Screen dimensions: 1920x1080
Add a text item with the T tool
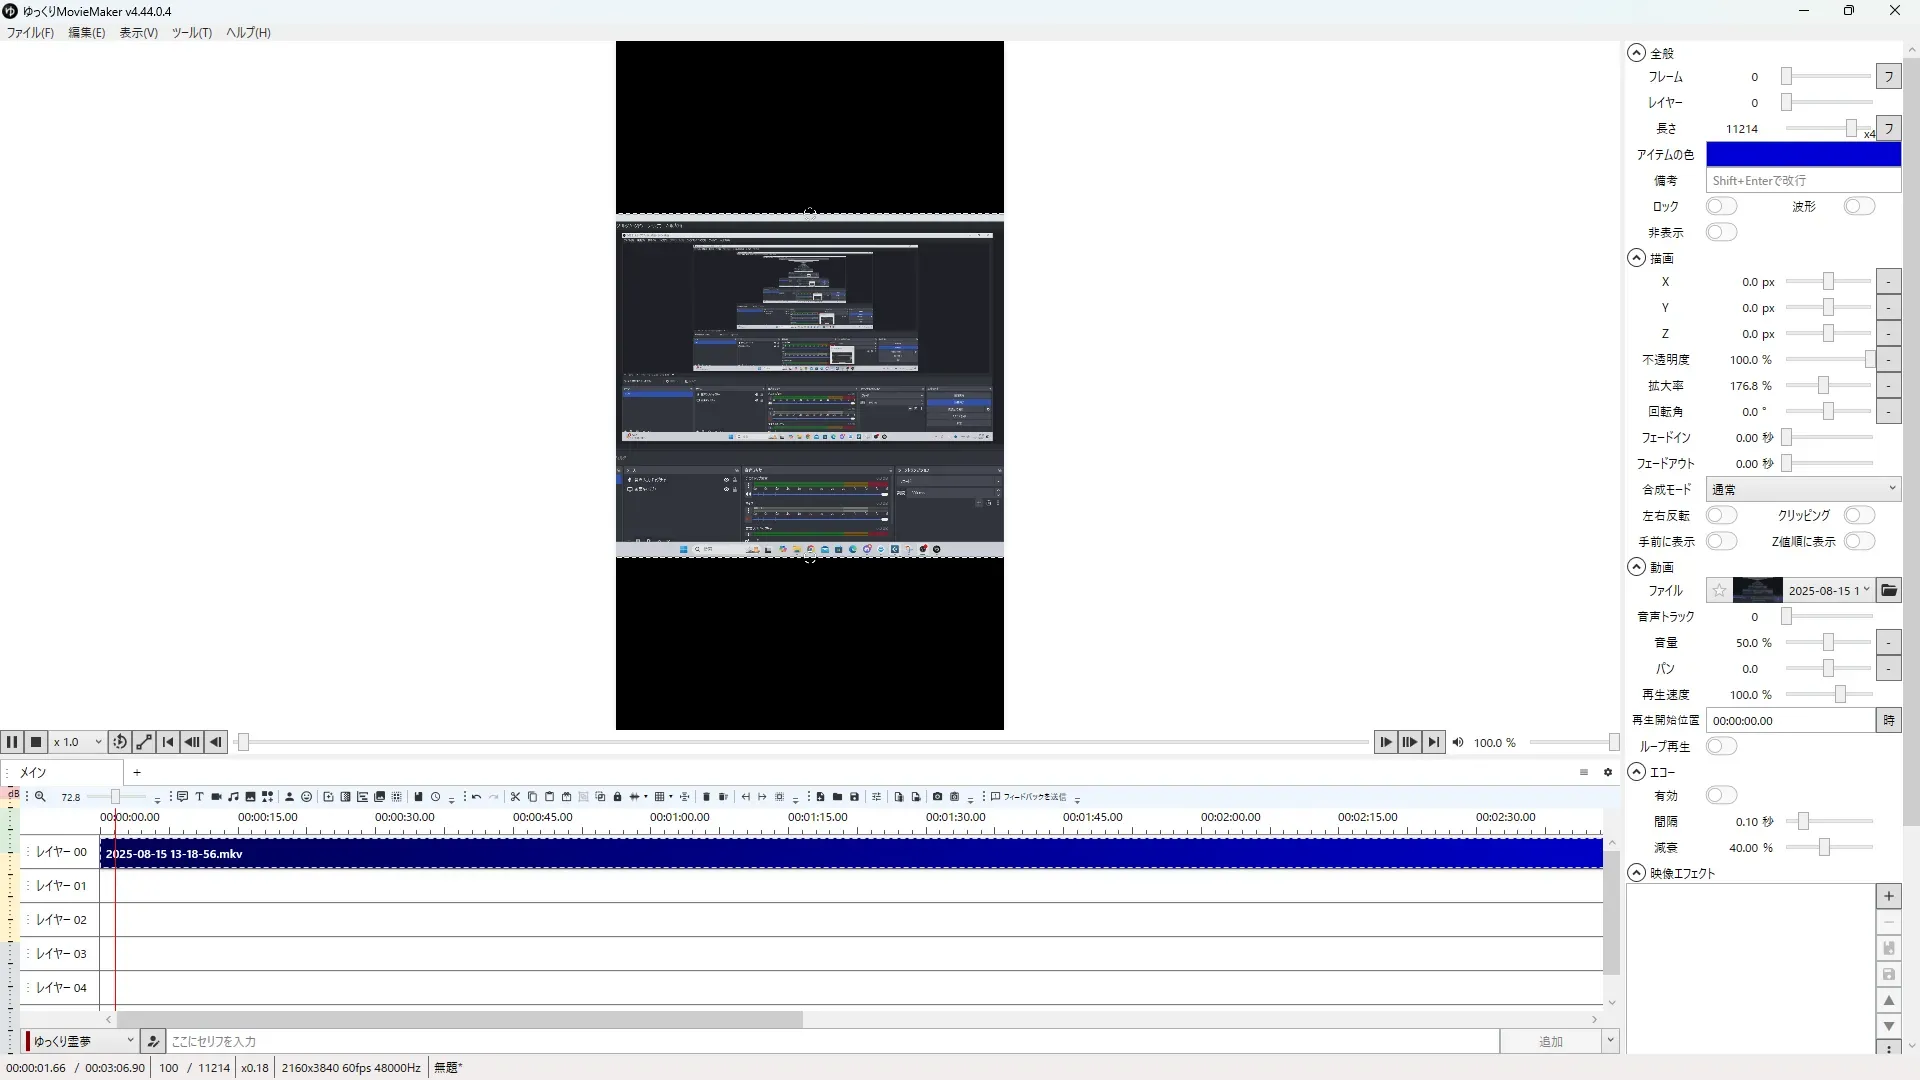199,797
